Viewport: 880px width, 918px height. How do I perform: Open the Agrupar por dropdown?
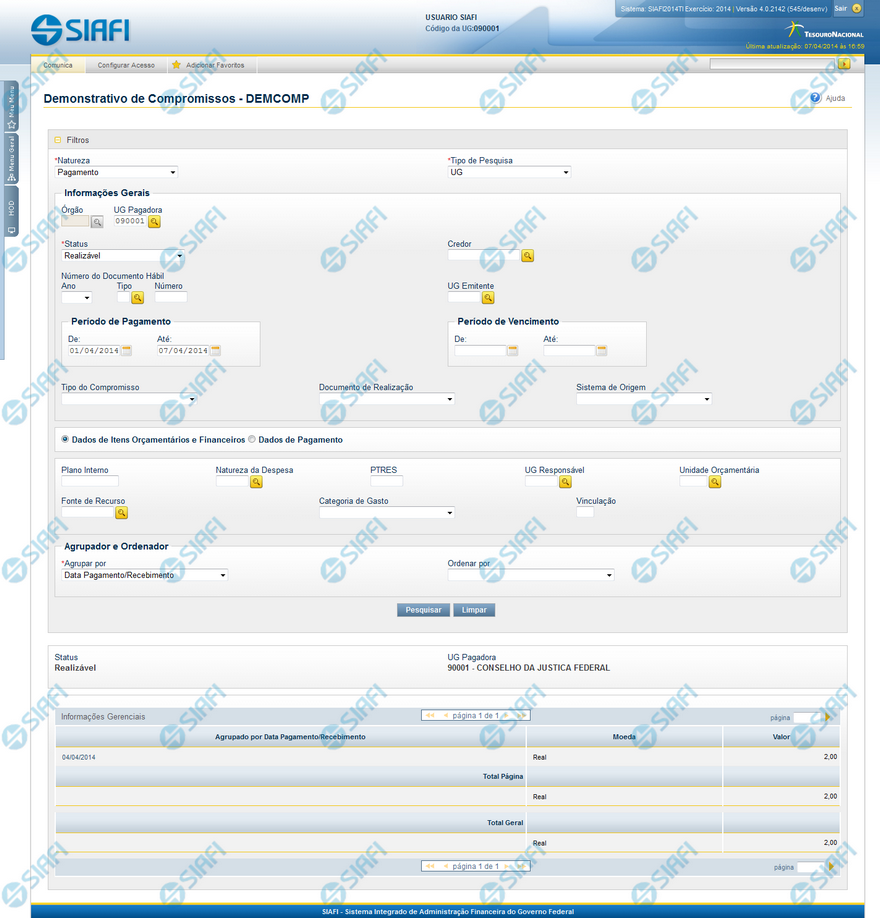144,575
